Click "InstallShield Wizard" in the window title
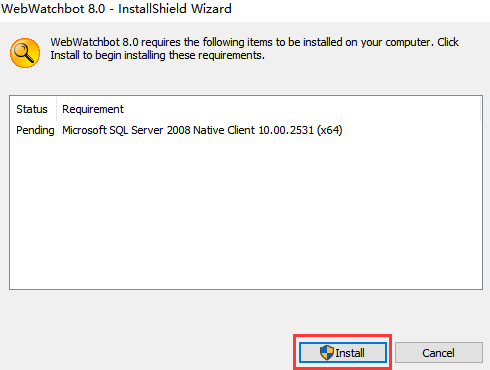 point(175,9)
